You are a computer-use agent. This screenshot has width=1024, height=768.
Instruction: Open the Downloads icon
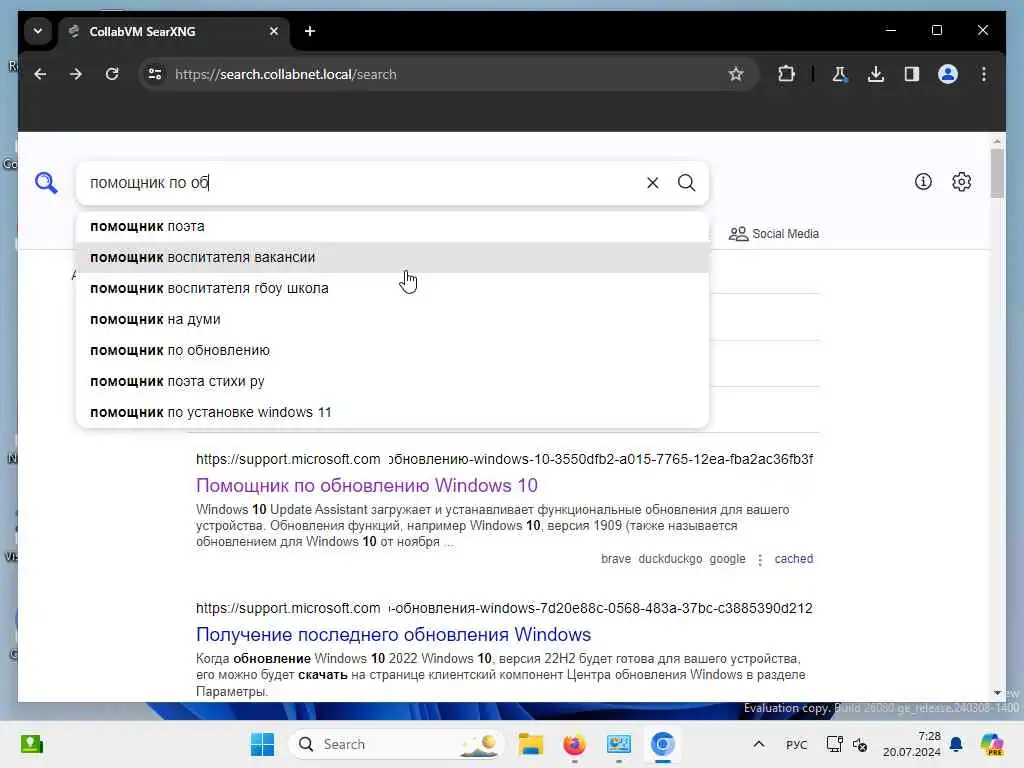(876, 74)
